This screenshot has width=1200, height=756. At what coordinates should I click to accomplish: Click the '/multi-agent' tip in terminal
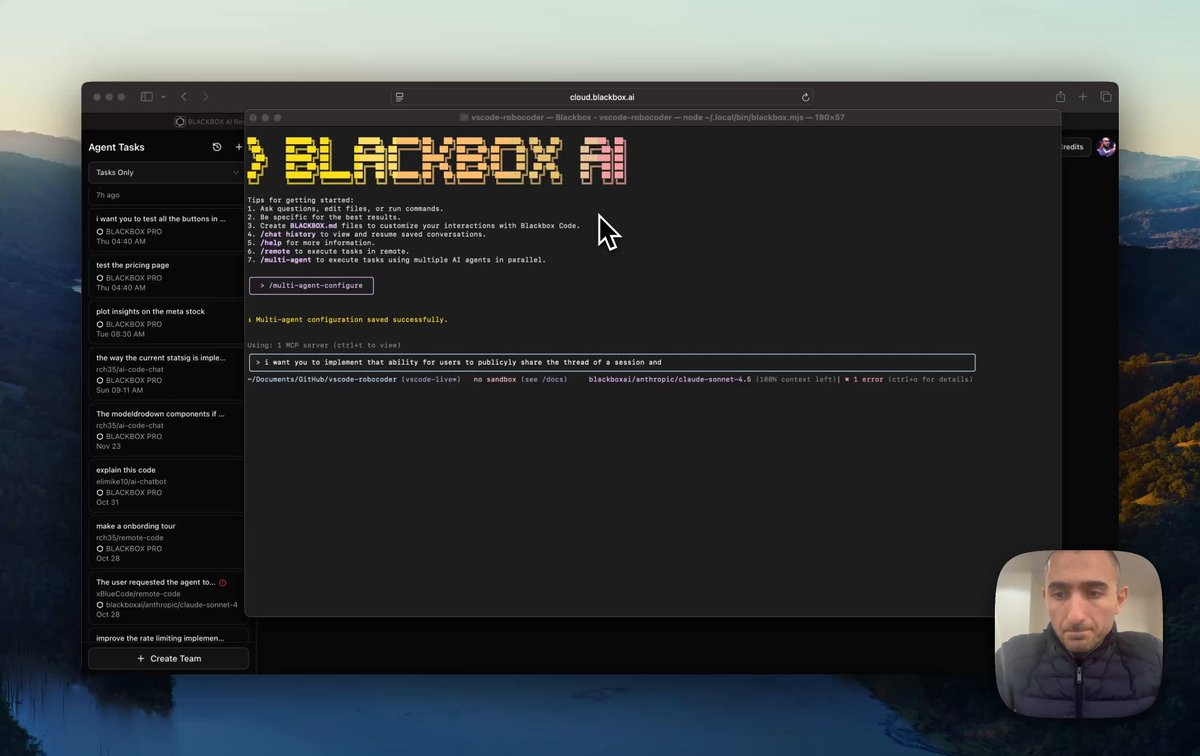pyautogui.click(x=284, y=259)
